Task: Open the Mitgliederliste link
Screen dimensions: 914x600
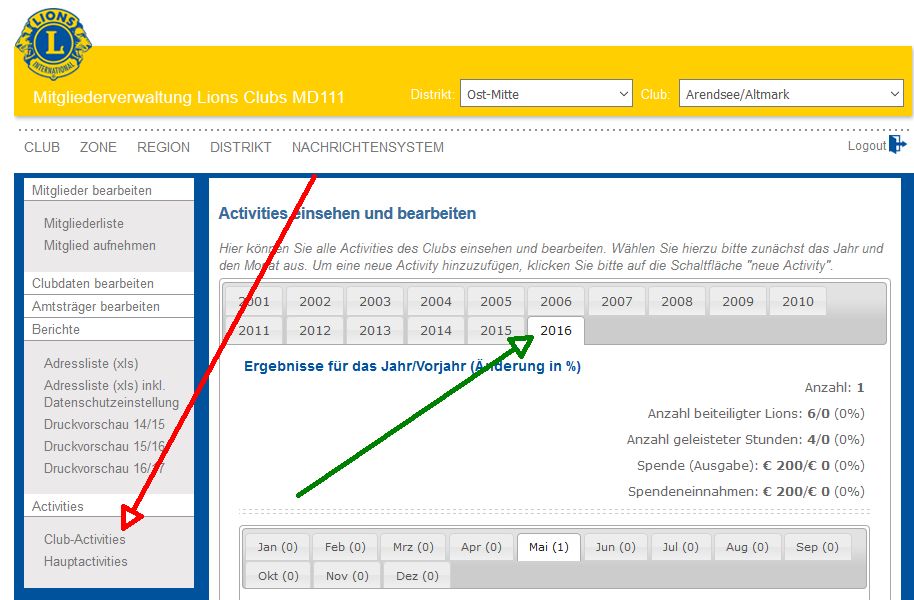Action: (x=84, y=223)
